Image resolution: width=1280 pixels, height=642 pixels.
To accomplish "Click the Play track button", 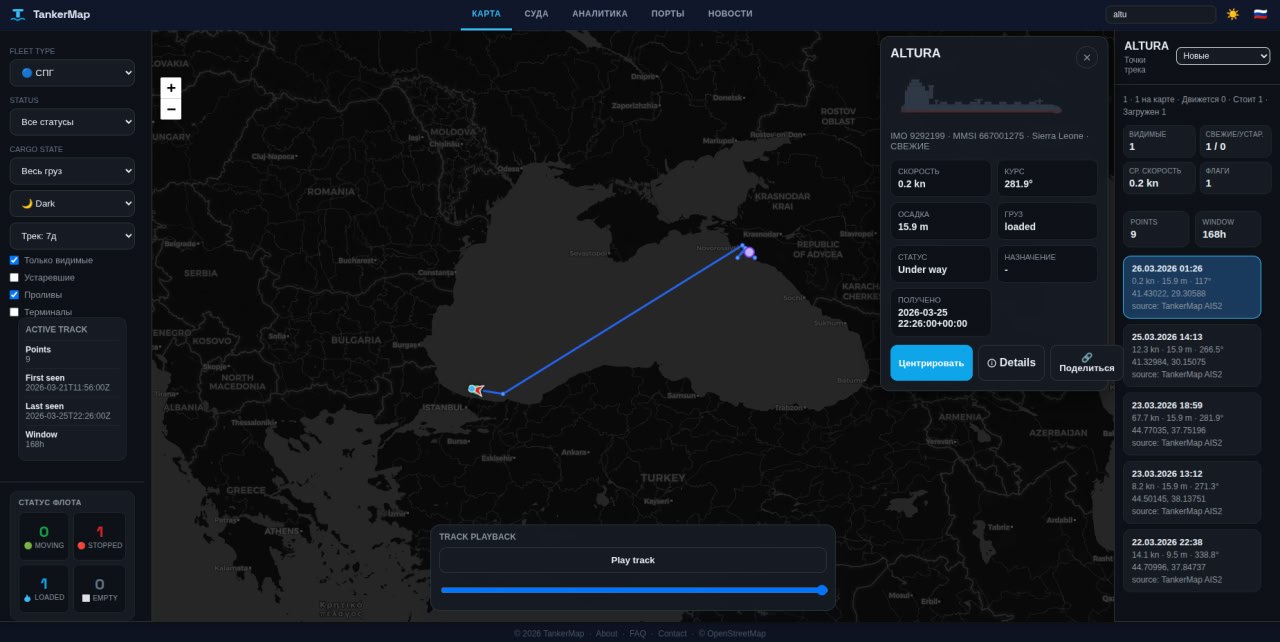I will 632,560.
